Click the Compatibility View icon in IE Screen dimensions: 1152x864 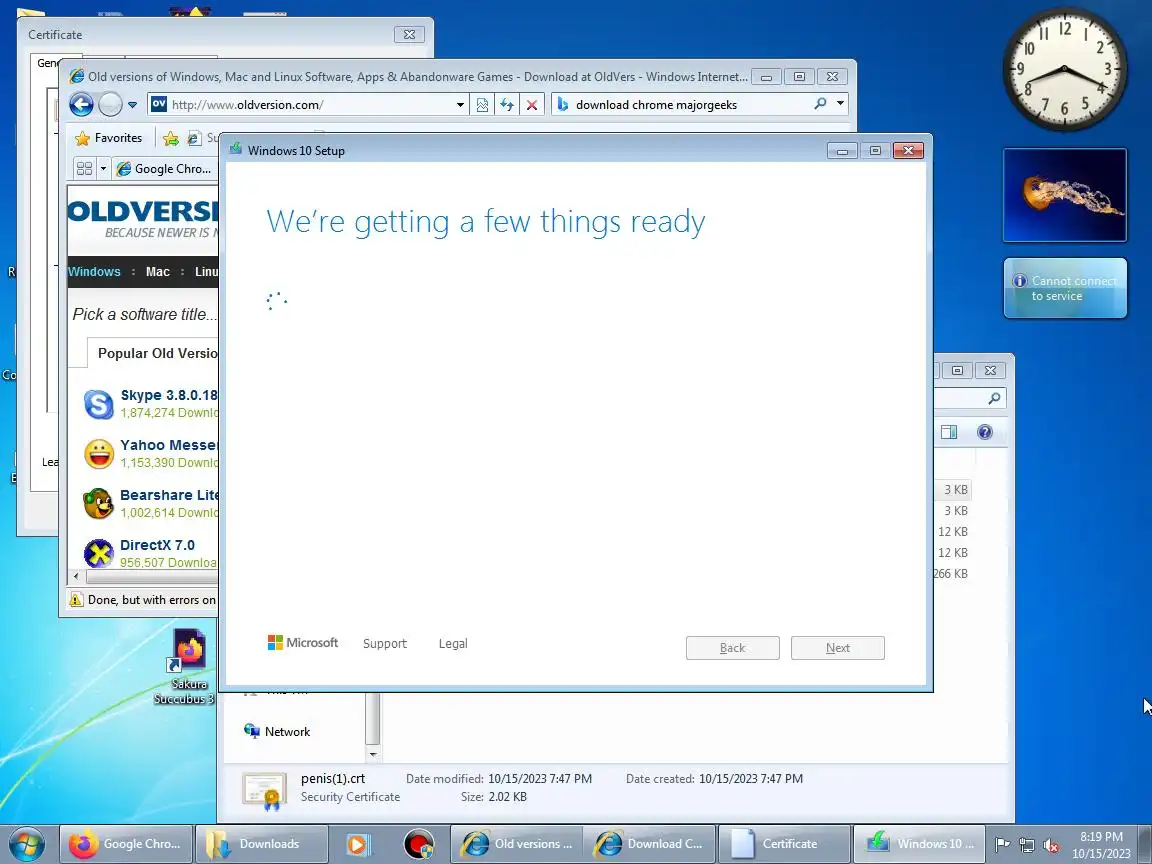(x=482, y=104)
